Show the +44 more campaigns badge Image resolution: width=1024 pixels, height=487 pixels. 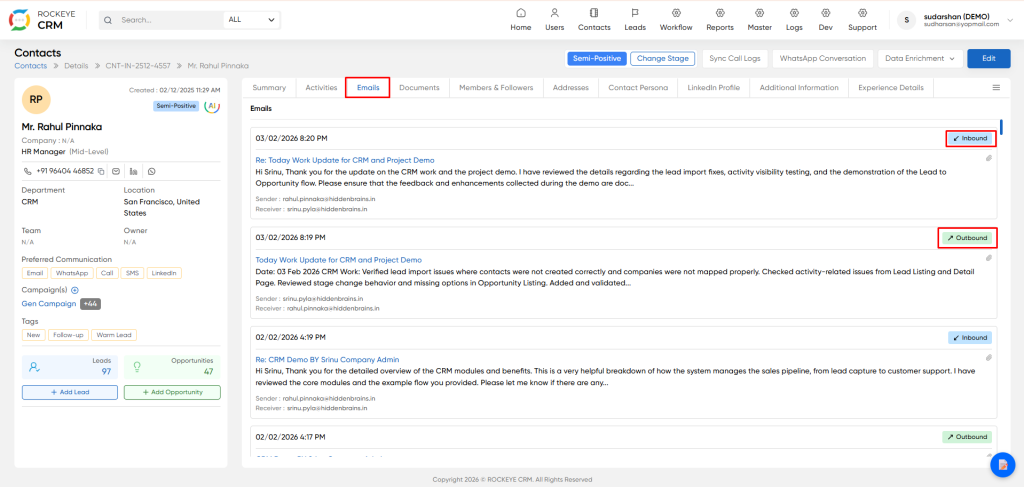point(91,304)
